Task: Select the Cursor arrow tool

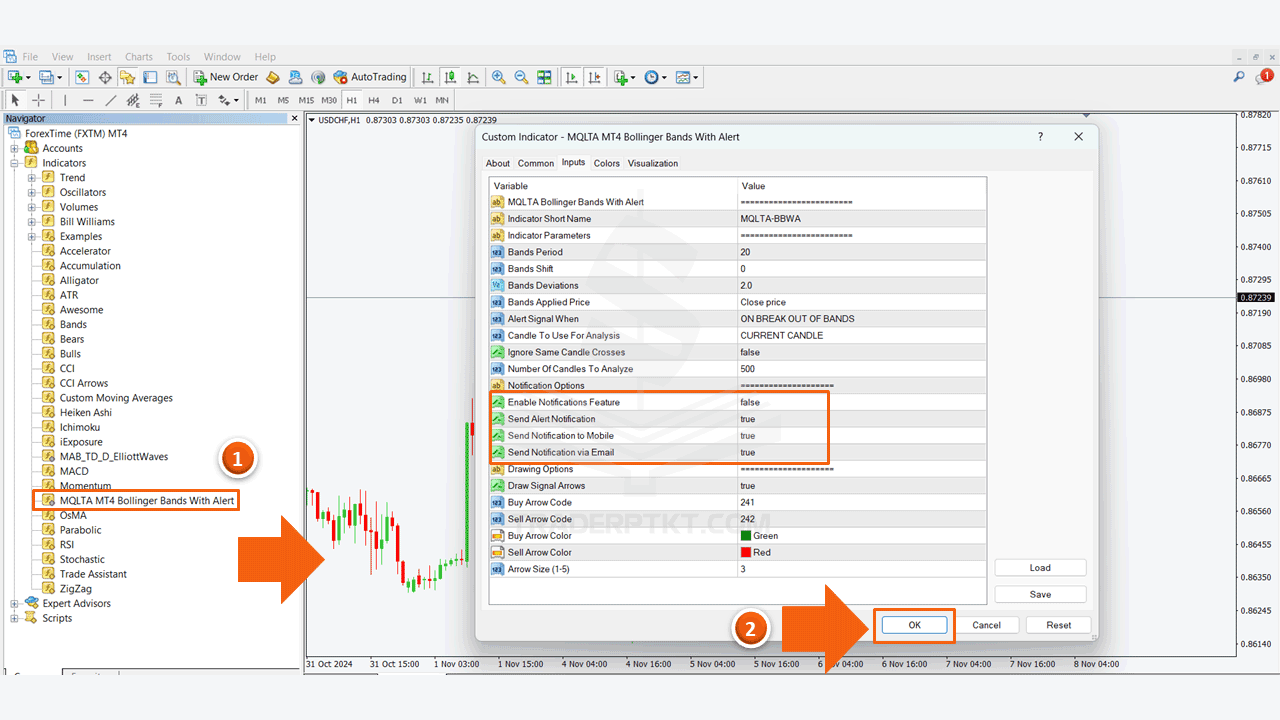Action: click(x=16, y=100)
